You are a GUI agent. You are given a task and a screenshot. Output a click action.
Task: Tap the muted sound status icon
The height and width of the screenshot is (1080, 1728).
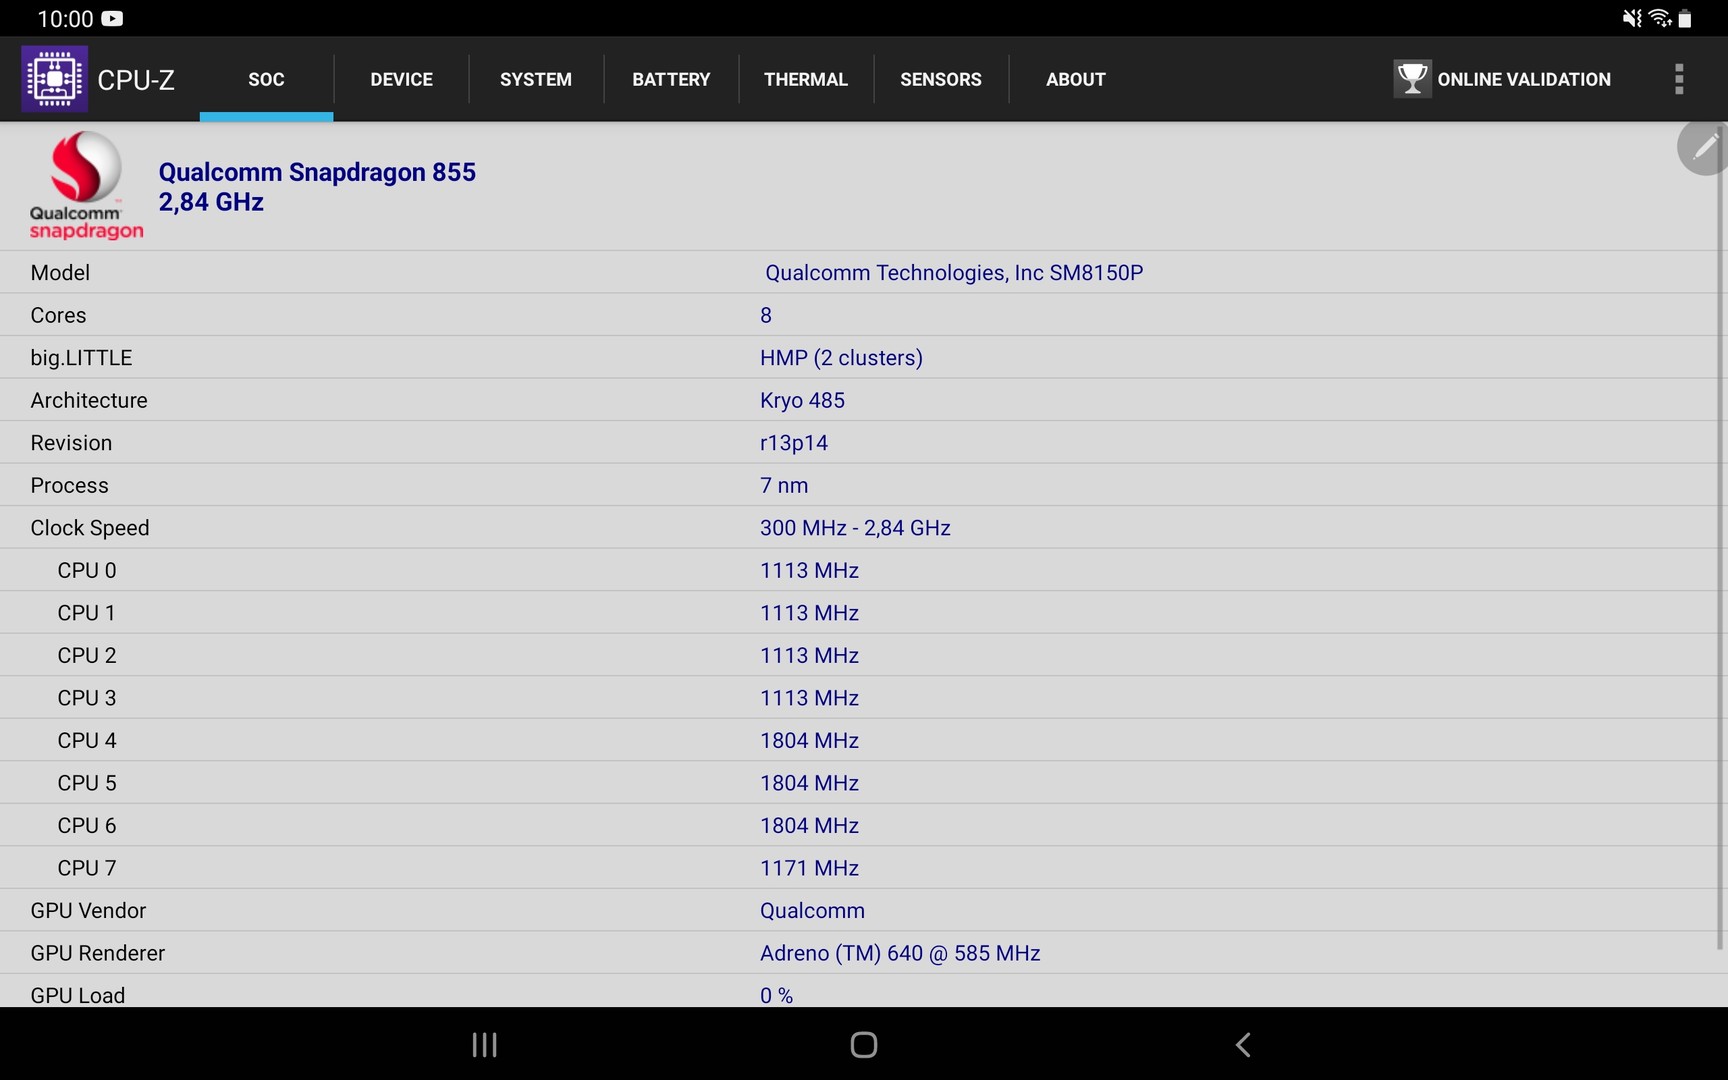pyautogui.click(x=1632, y=18)
